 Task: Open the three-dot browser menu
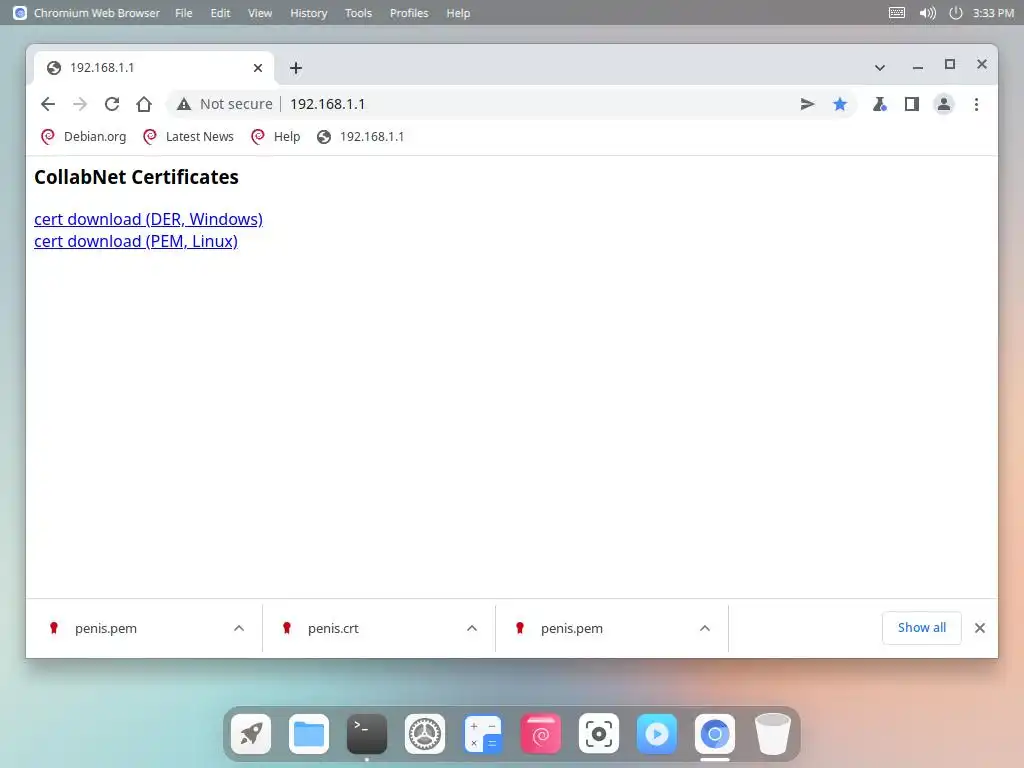(976, 104)
